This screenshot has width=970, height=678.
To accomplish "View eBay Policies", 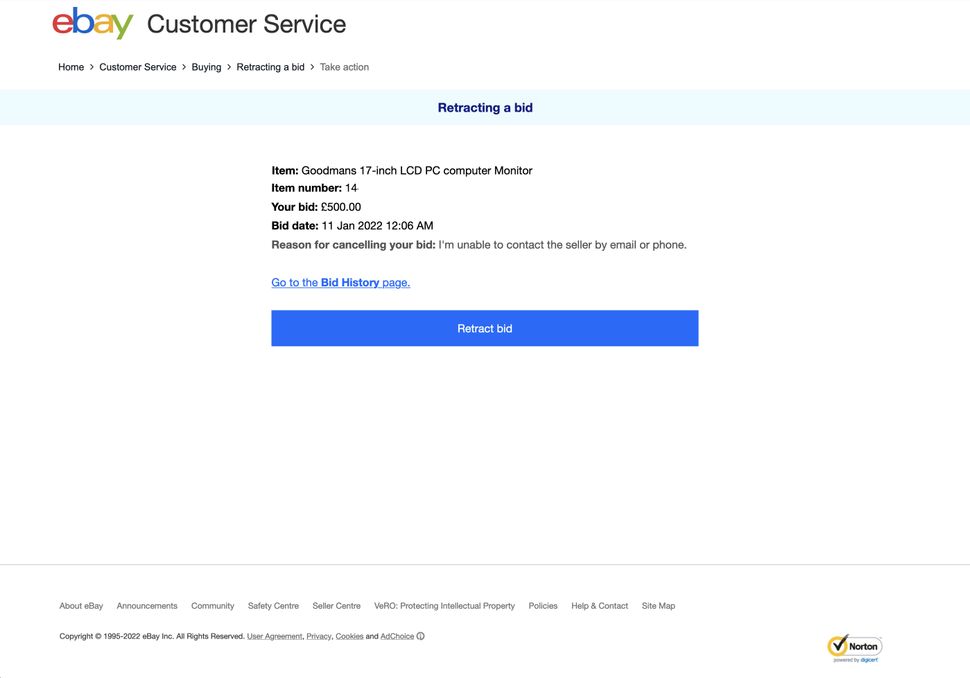I will tap(543, 605).
